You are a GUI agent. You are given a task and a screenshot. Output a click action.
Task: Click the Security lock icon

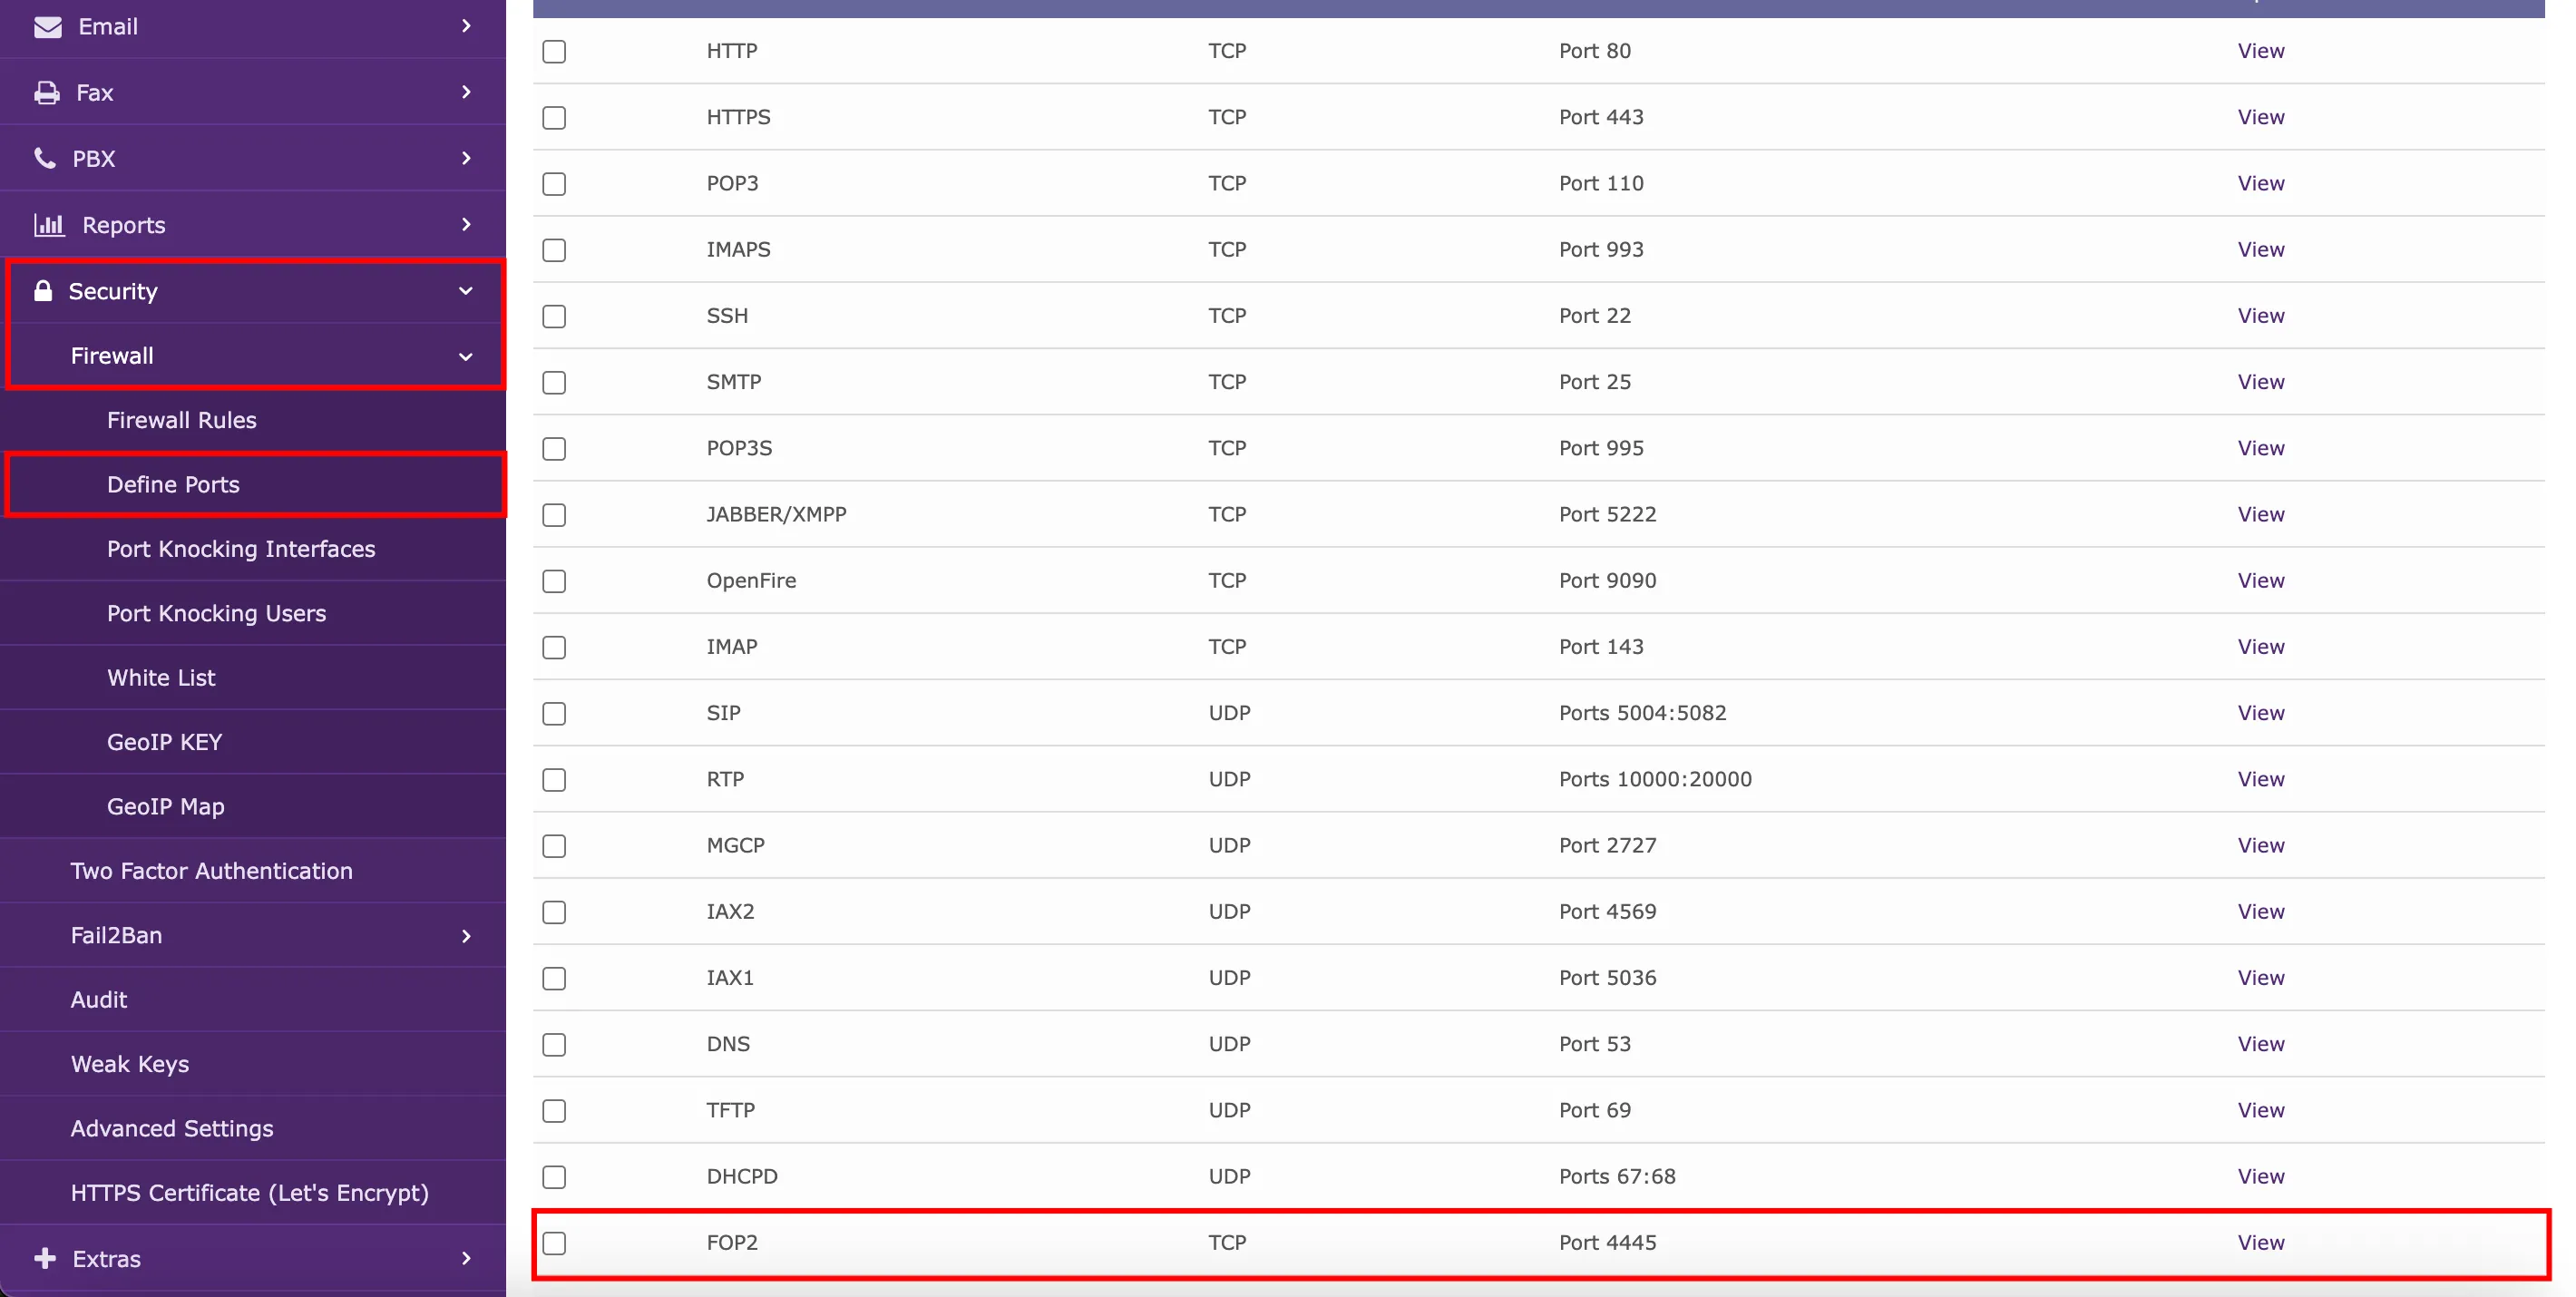pos(43,291)
